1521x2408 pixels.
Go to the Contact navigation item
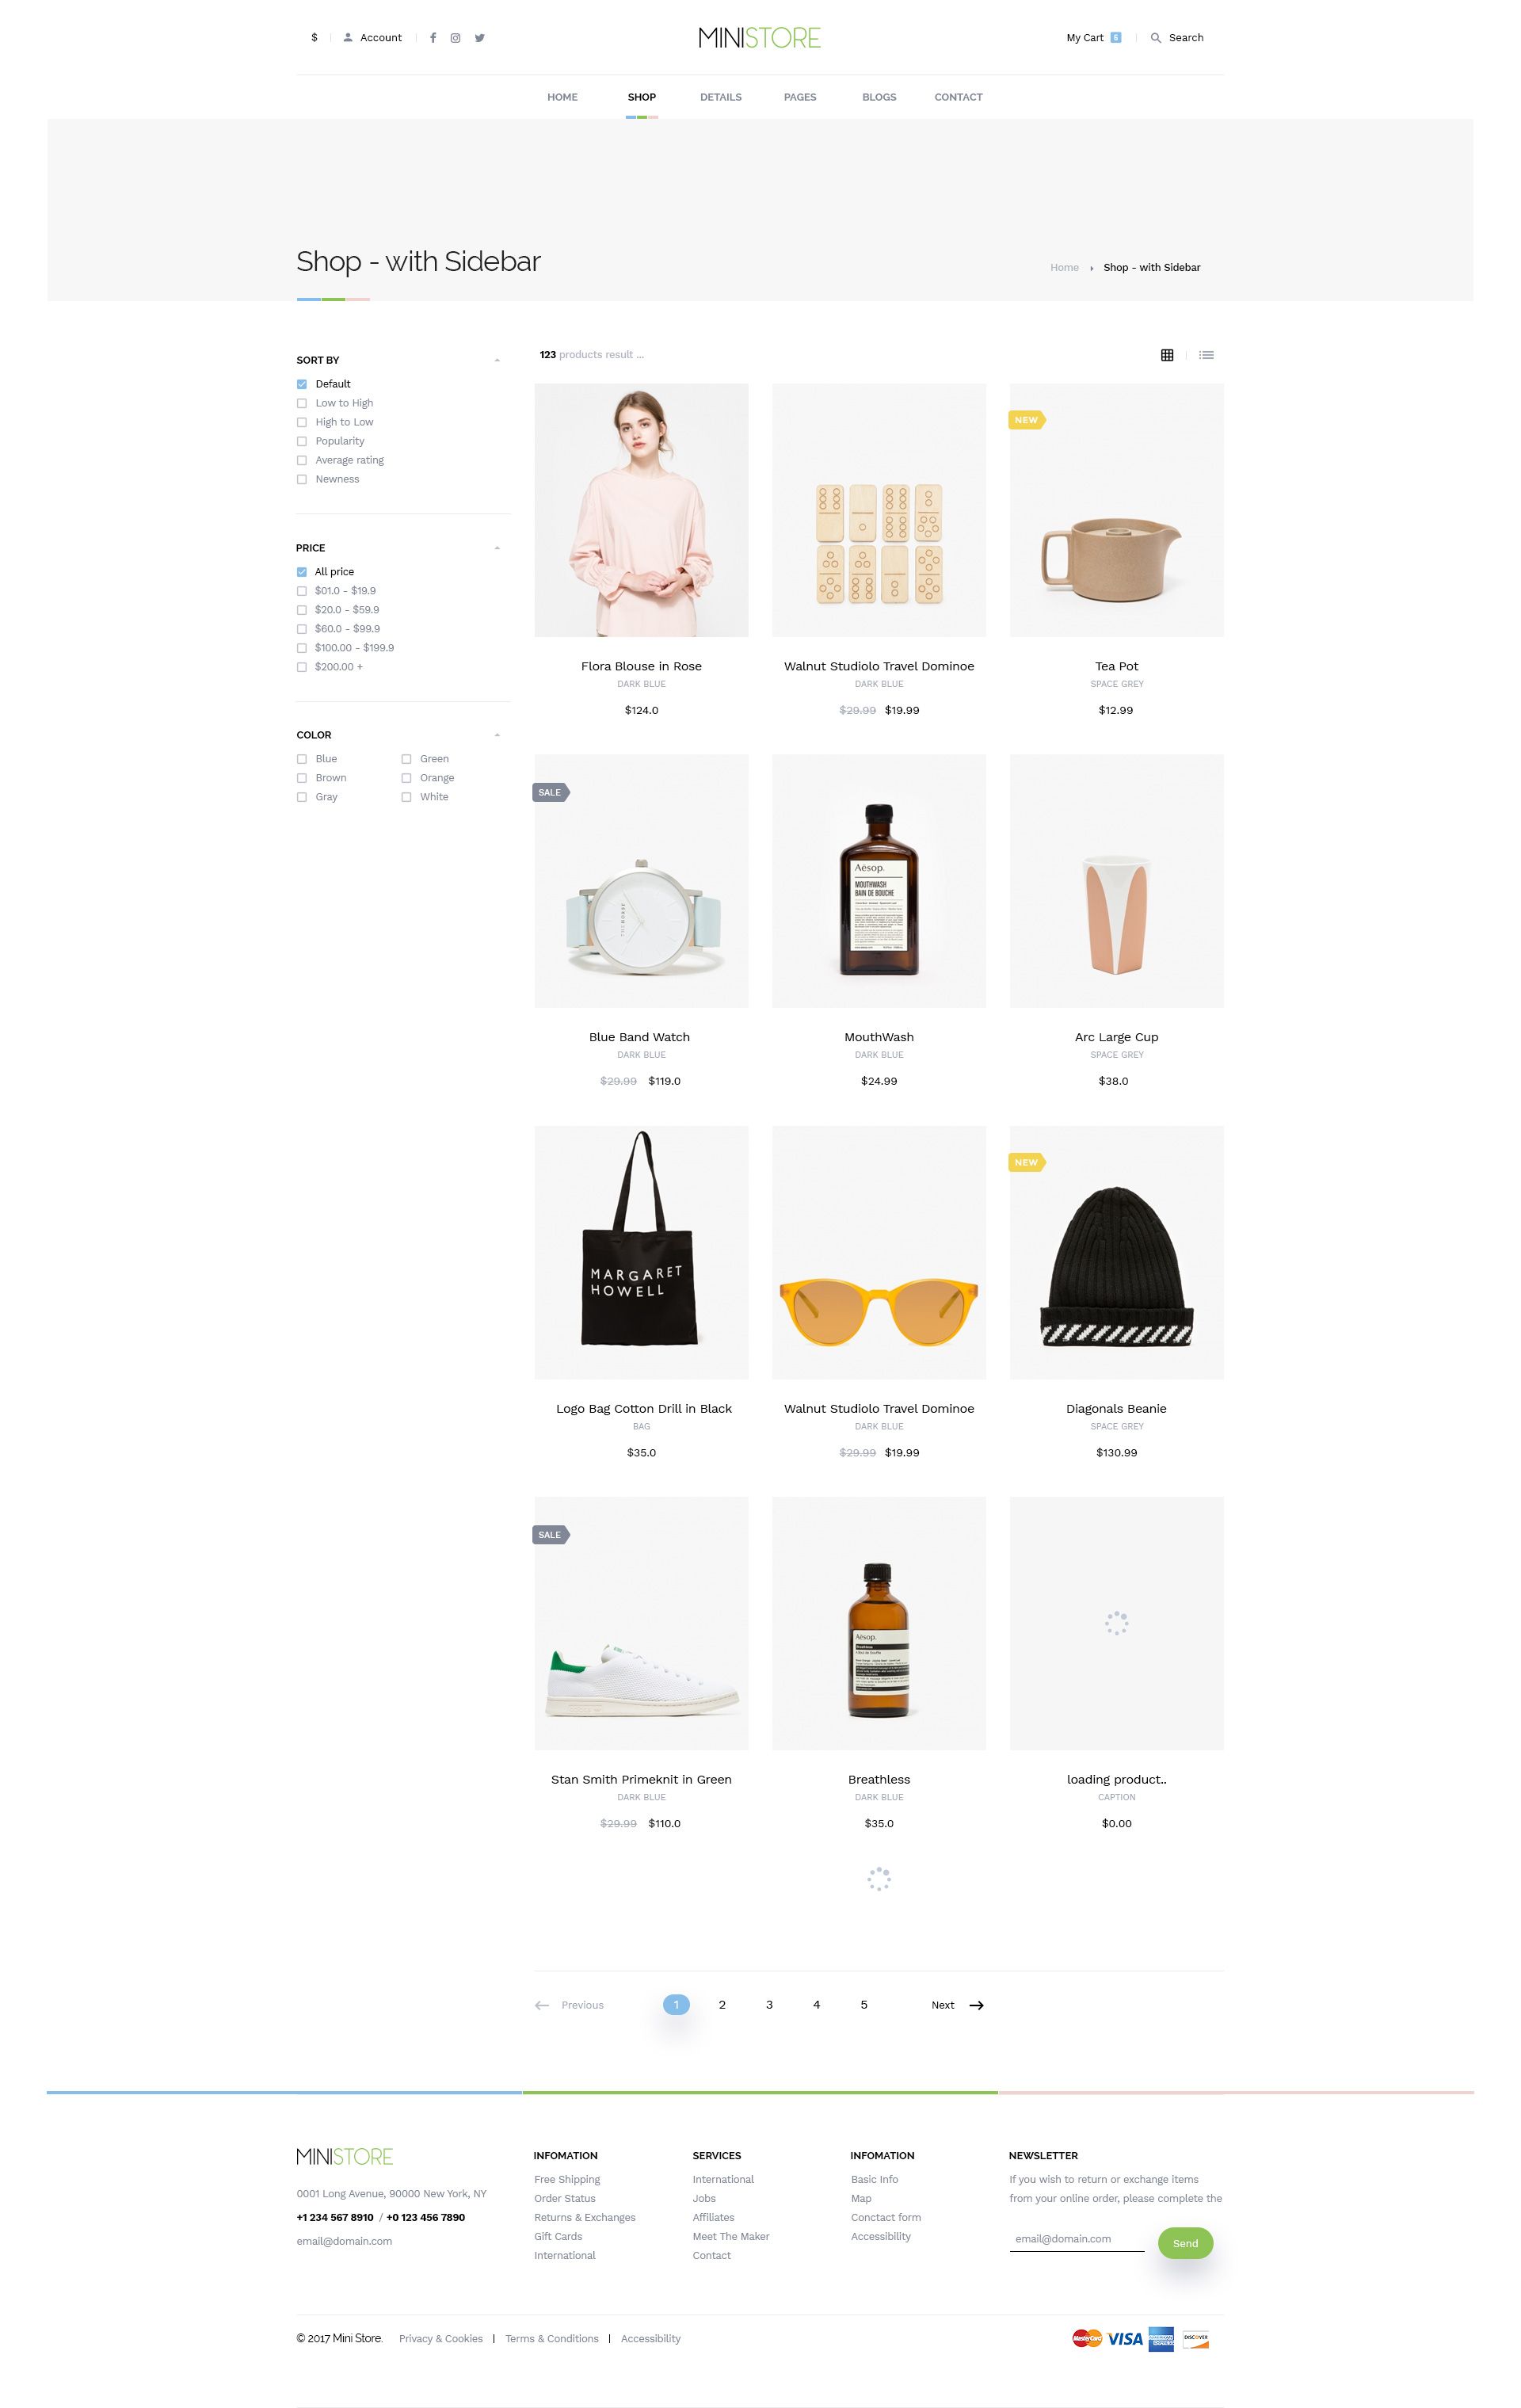958,97
